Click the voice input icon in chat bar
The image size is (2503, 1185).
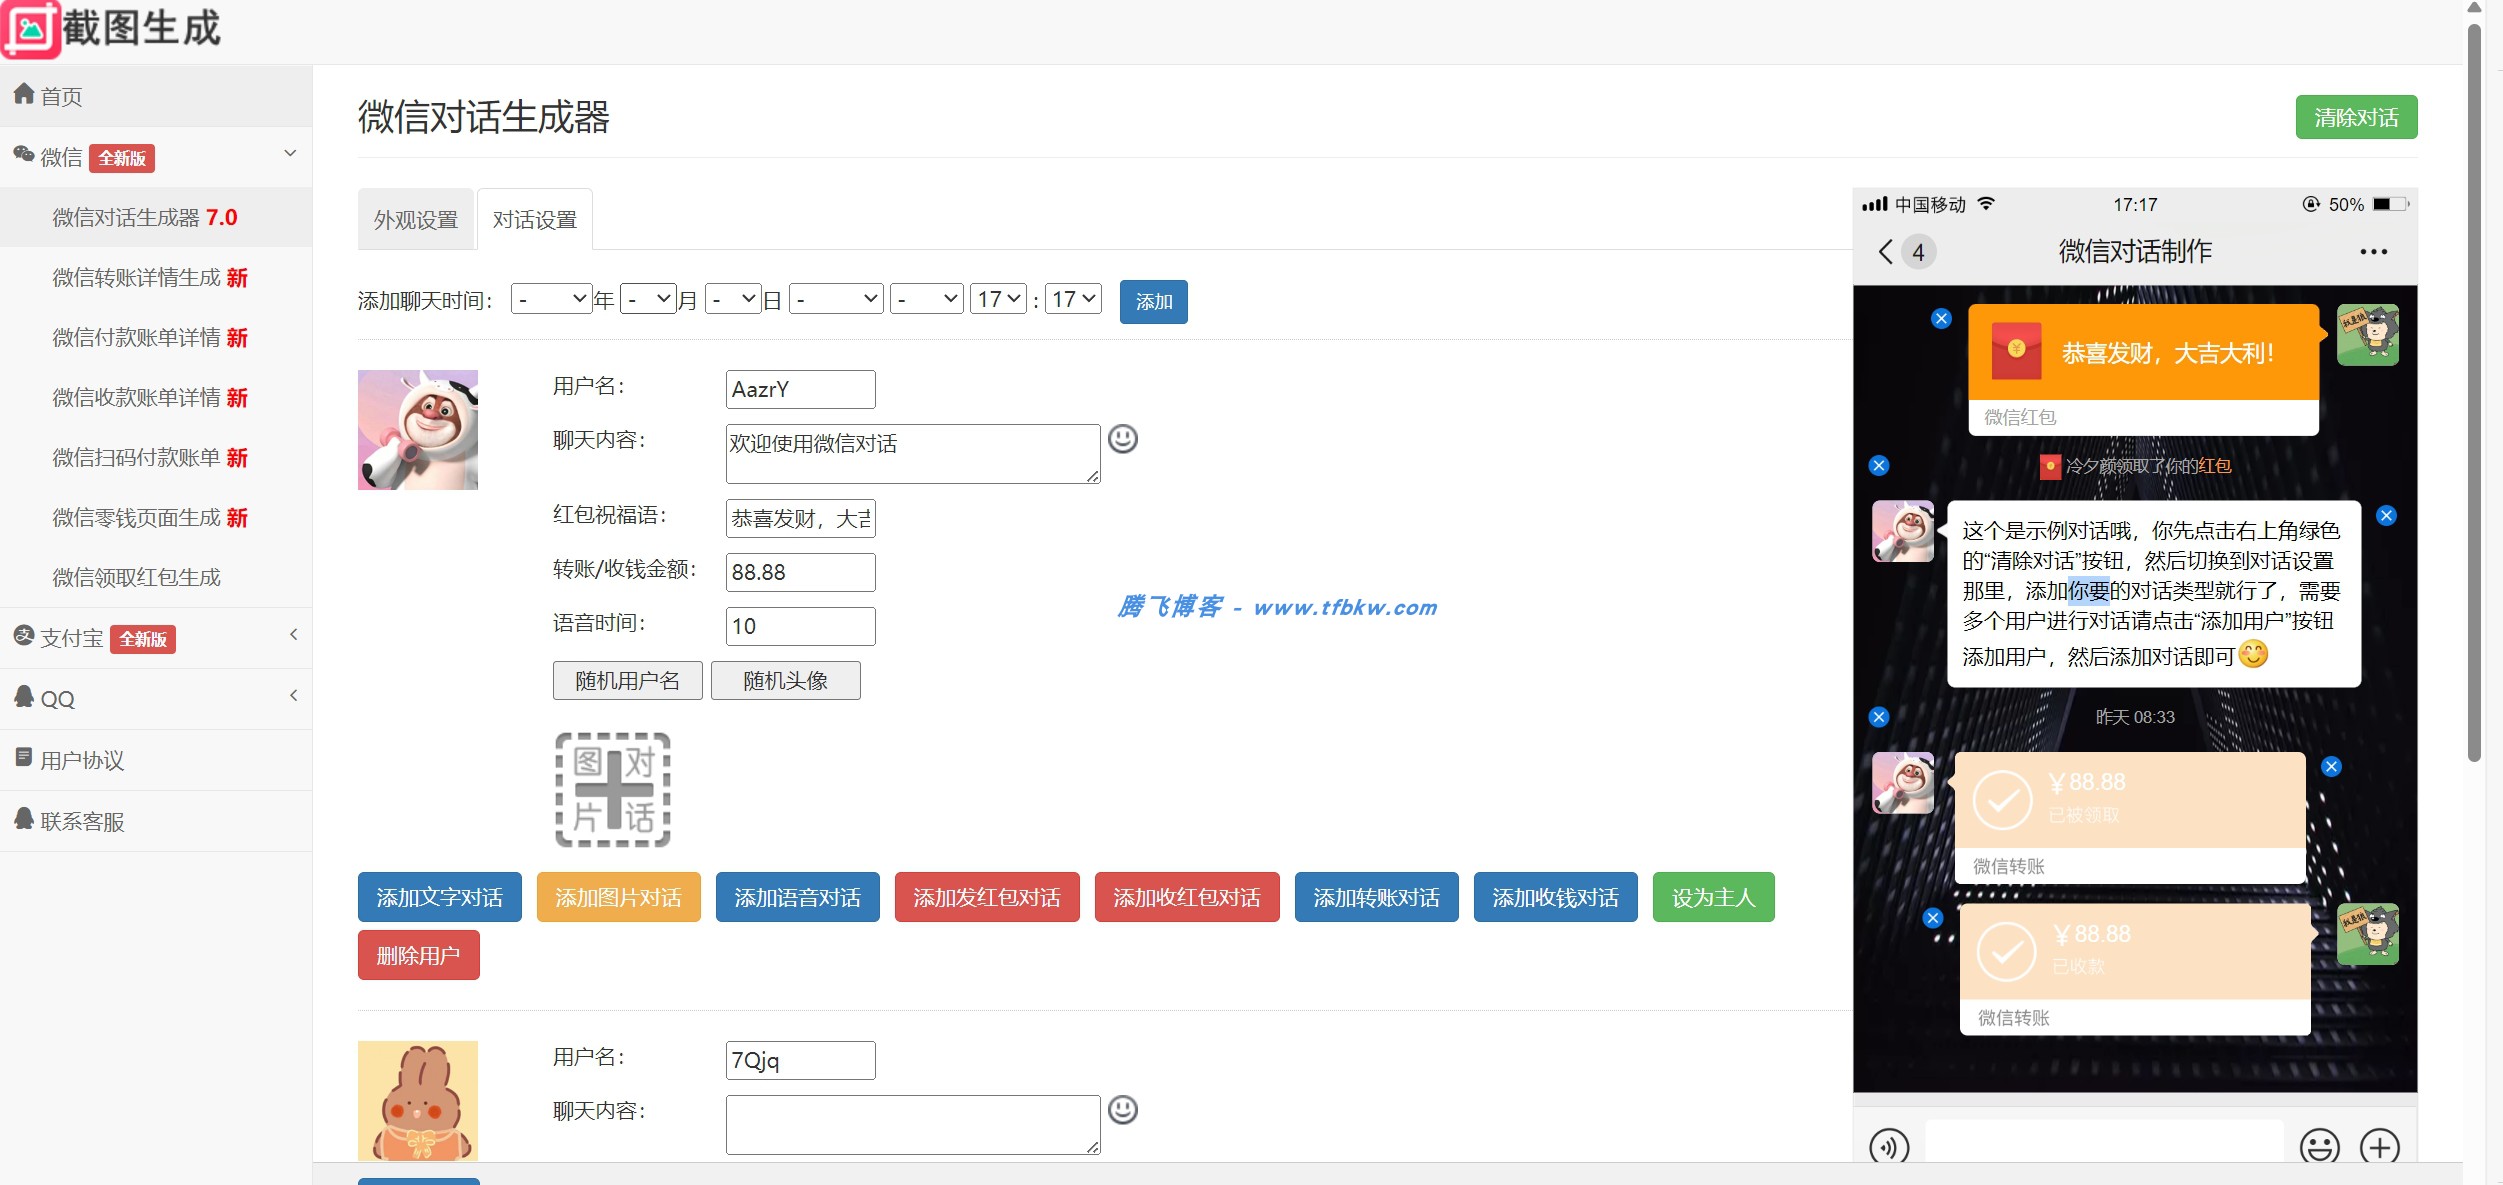1888,1146
